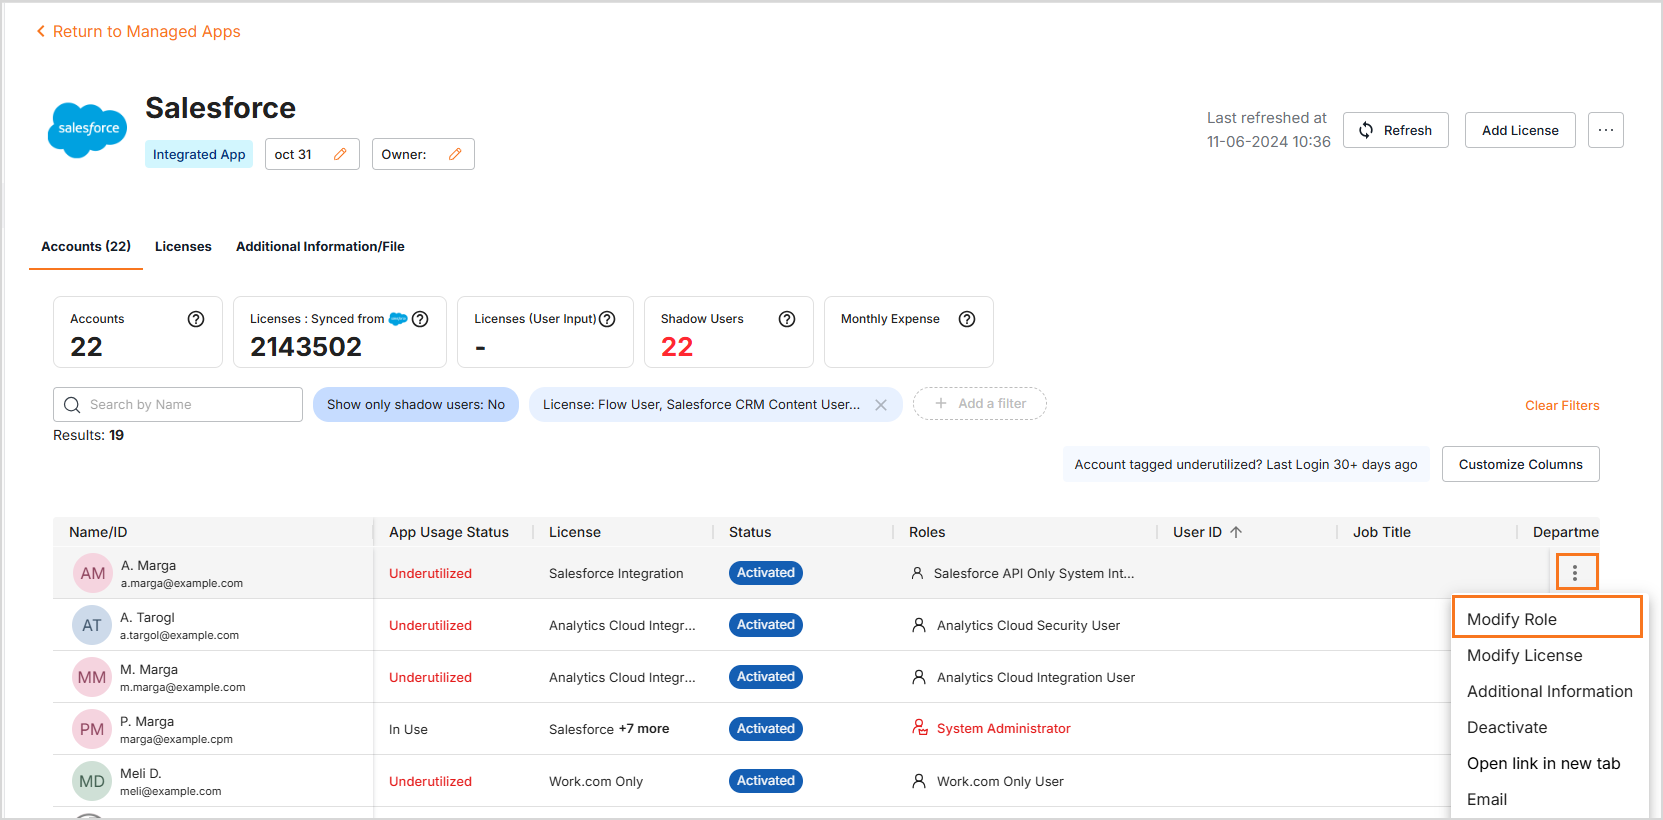The width and height of the screenshot is (1663, 820).
Task: Open the Additional Information/File tab
Action: (320, 246)
